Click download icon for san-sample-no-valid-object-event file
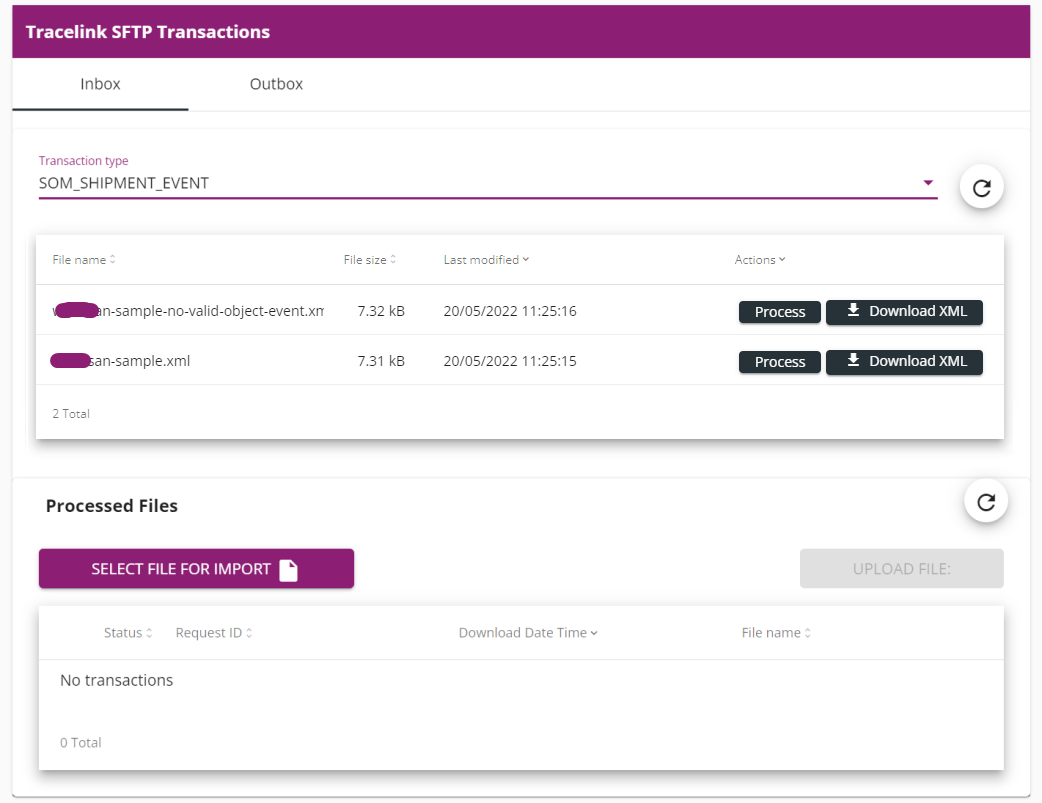This screenshot has width=1042, height=803. click(x=854, y=310)
